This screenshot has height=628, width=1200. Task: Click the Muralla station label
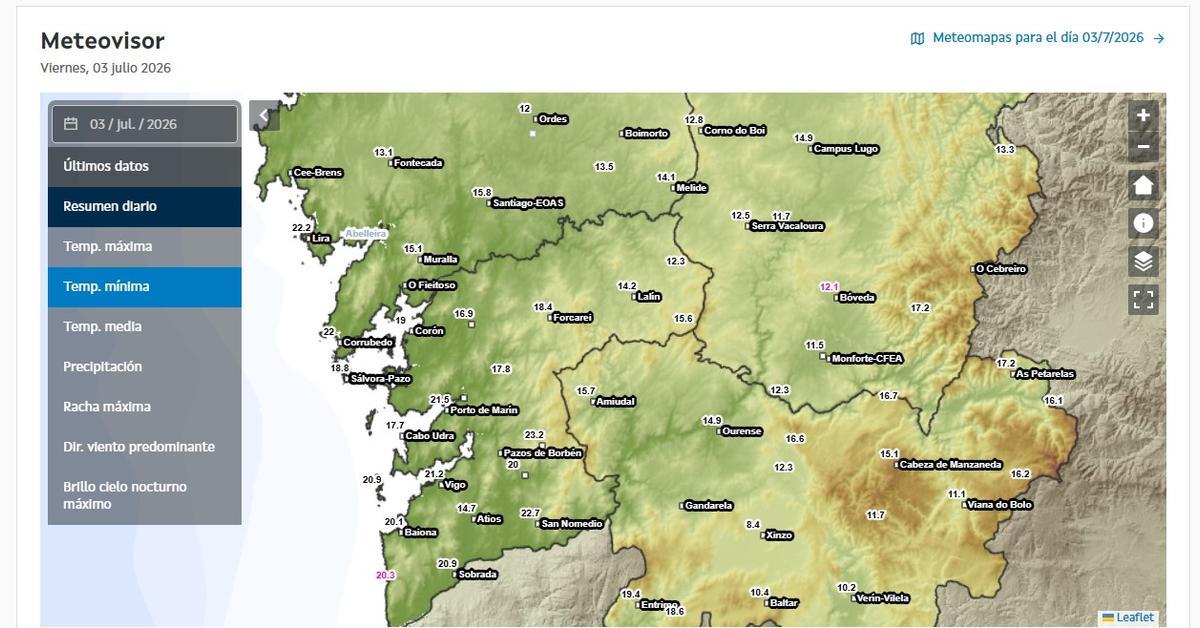(x=440, y=259)
